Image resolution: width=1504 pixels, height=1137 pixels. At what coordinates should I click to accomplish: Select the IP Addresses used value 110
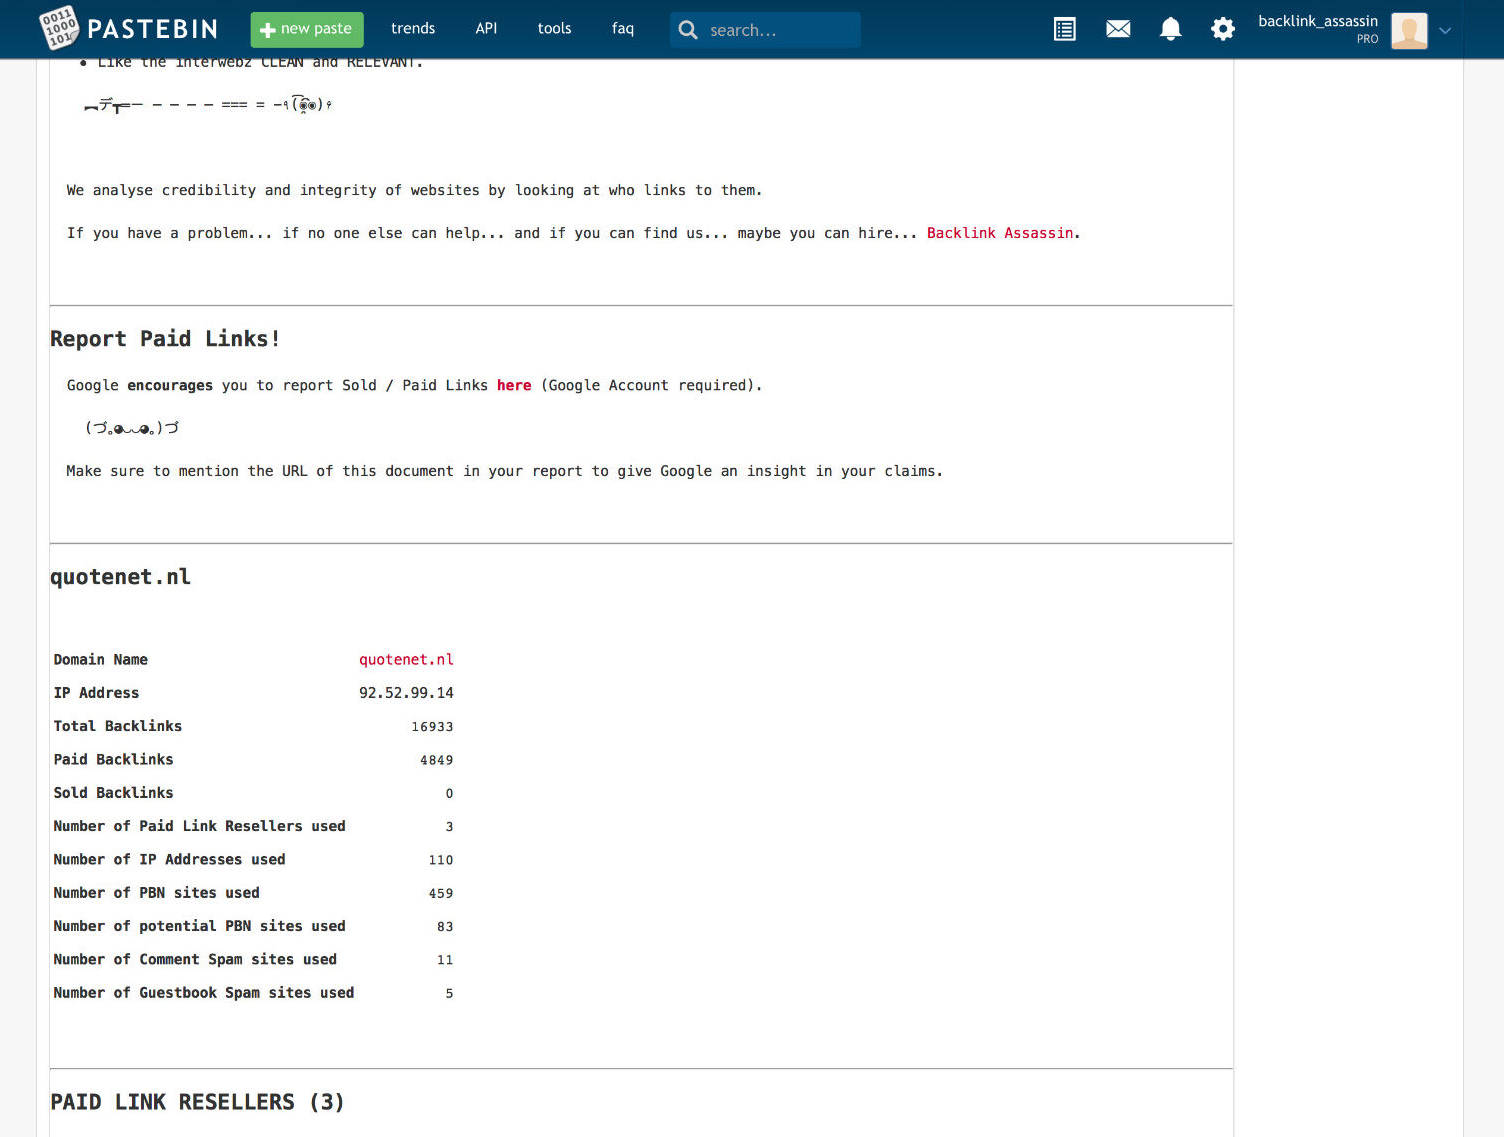[441, 860]
